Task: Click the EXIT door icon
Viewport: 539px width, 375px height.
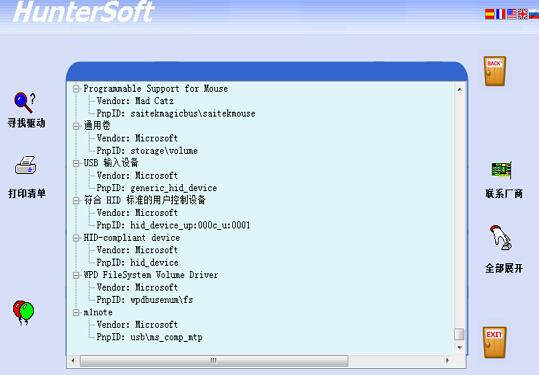Action: (495, 342)
